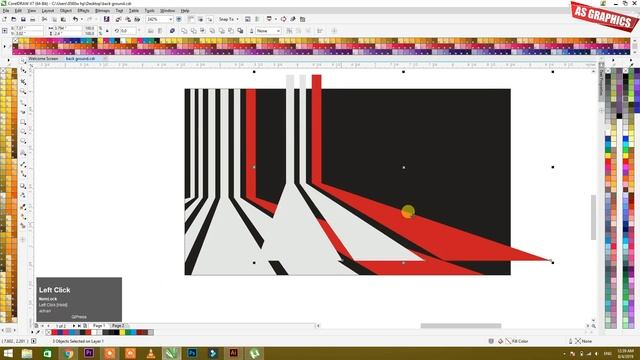Image resolution: width=640 pixels, height=360 pixels.
Task: Click the Cut scissors icon
Action: 44,19
